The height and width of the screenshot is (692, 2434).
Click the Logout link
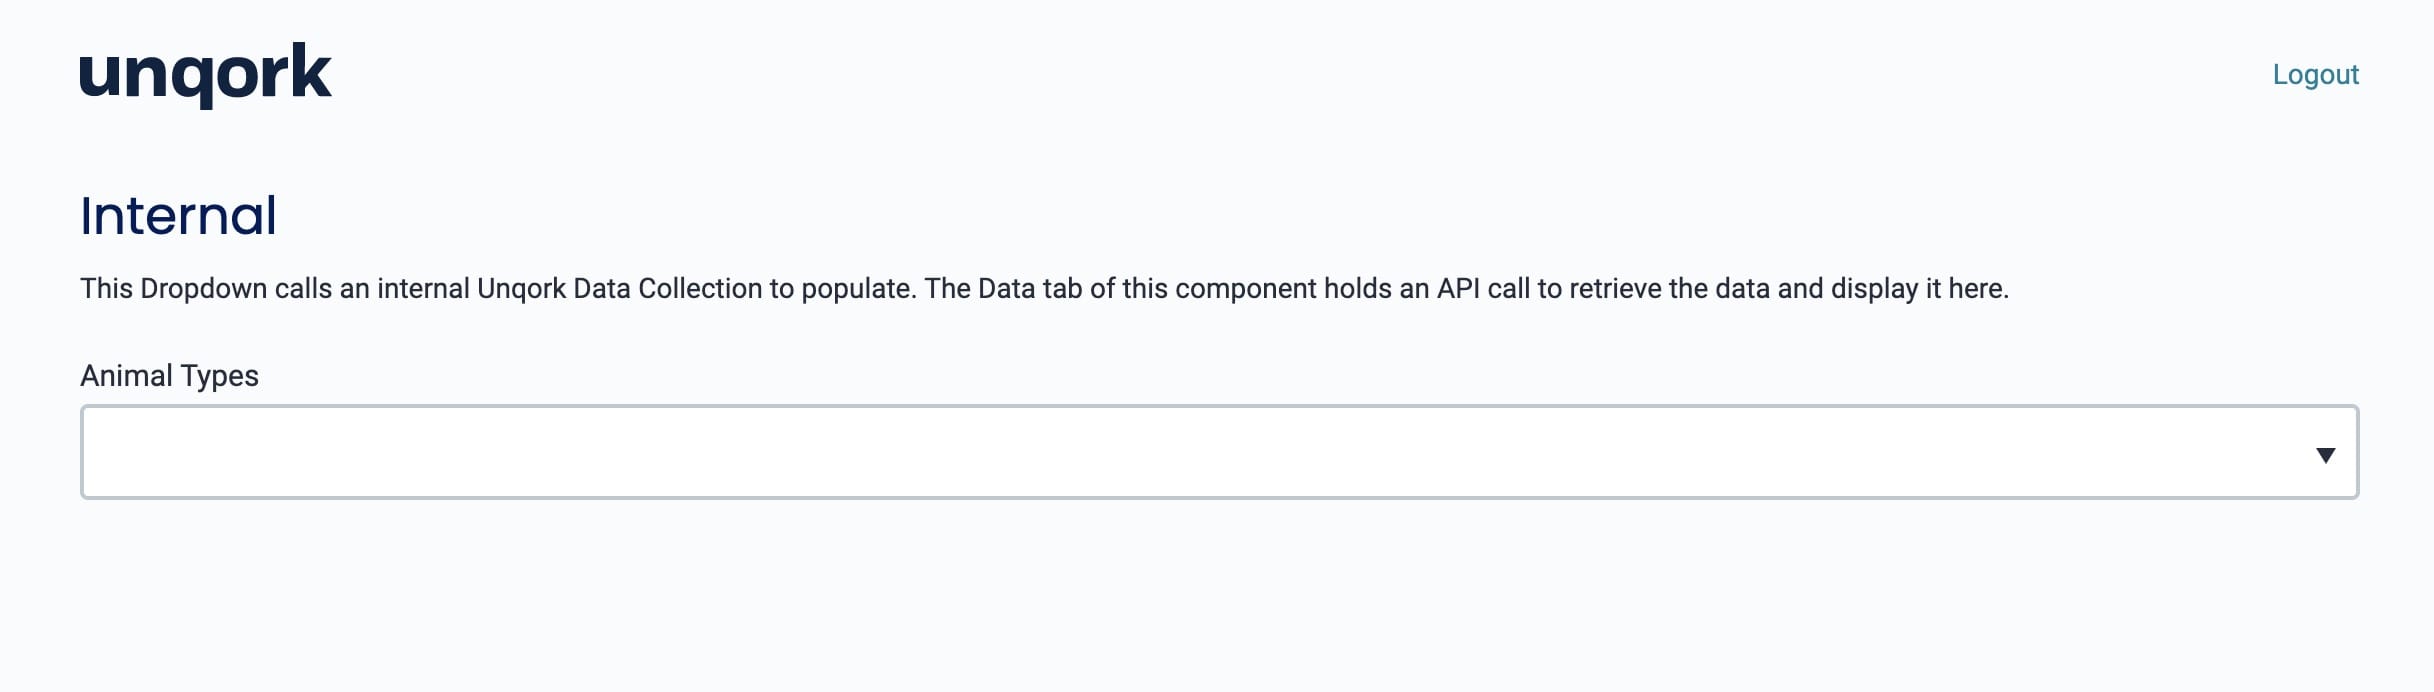2315,74
